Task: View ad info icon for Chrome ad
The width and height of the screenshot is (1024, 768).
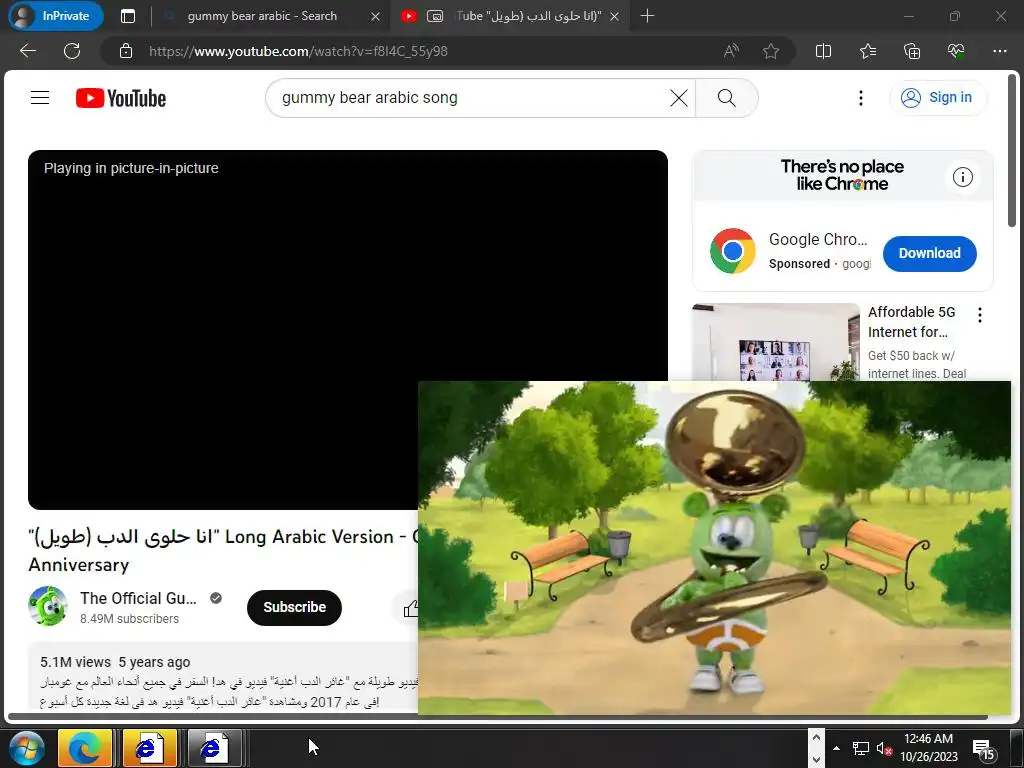Action: point(963,177)
